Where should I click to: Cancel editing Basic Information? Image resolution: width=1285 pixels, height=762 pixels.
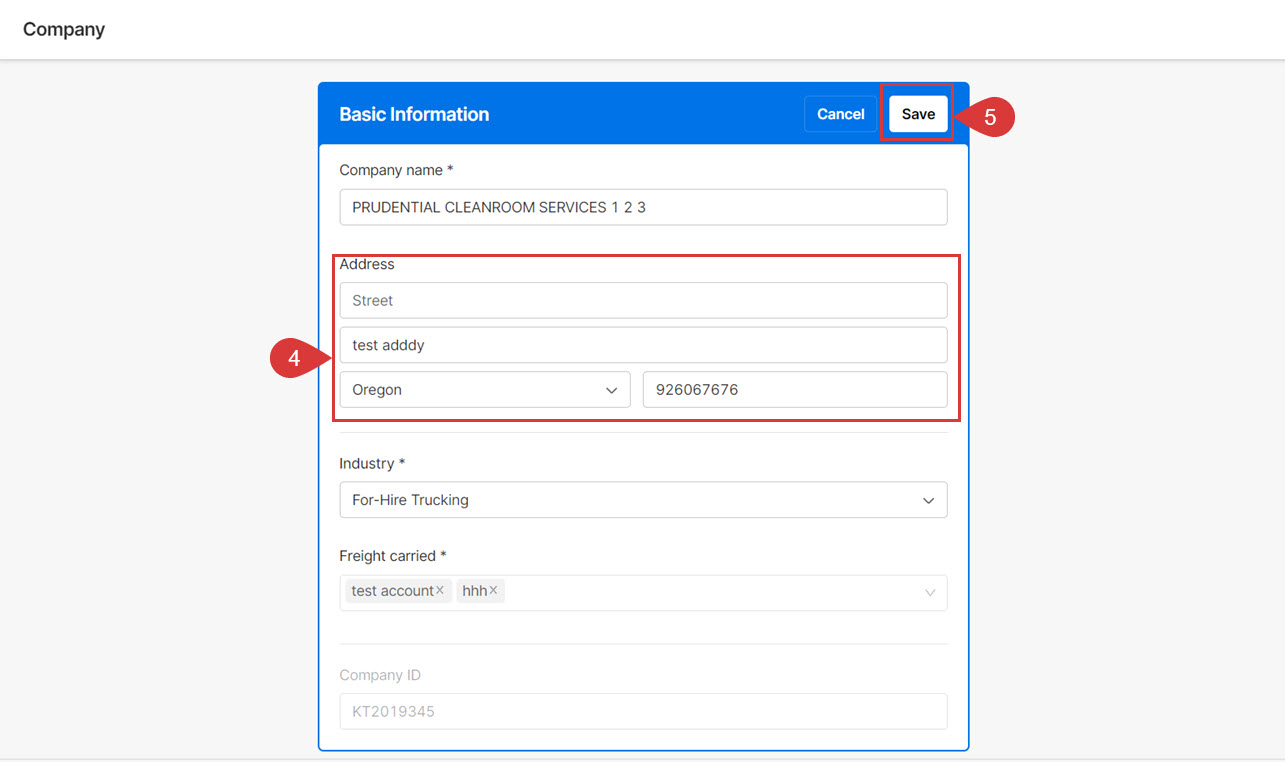click(840, 114)
